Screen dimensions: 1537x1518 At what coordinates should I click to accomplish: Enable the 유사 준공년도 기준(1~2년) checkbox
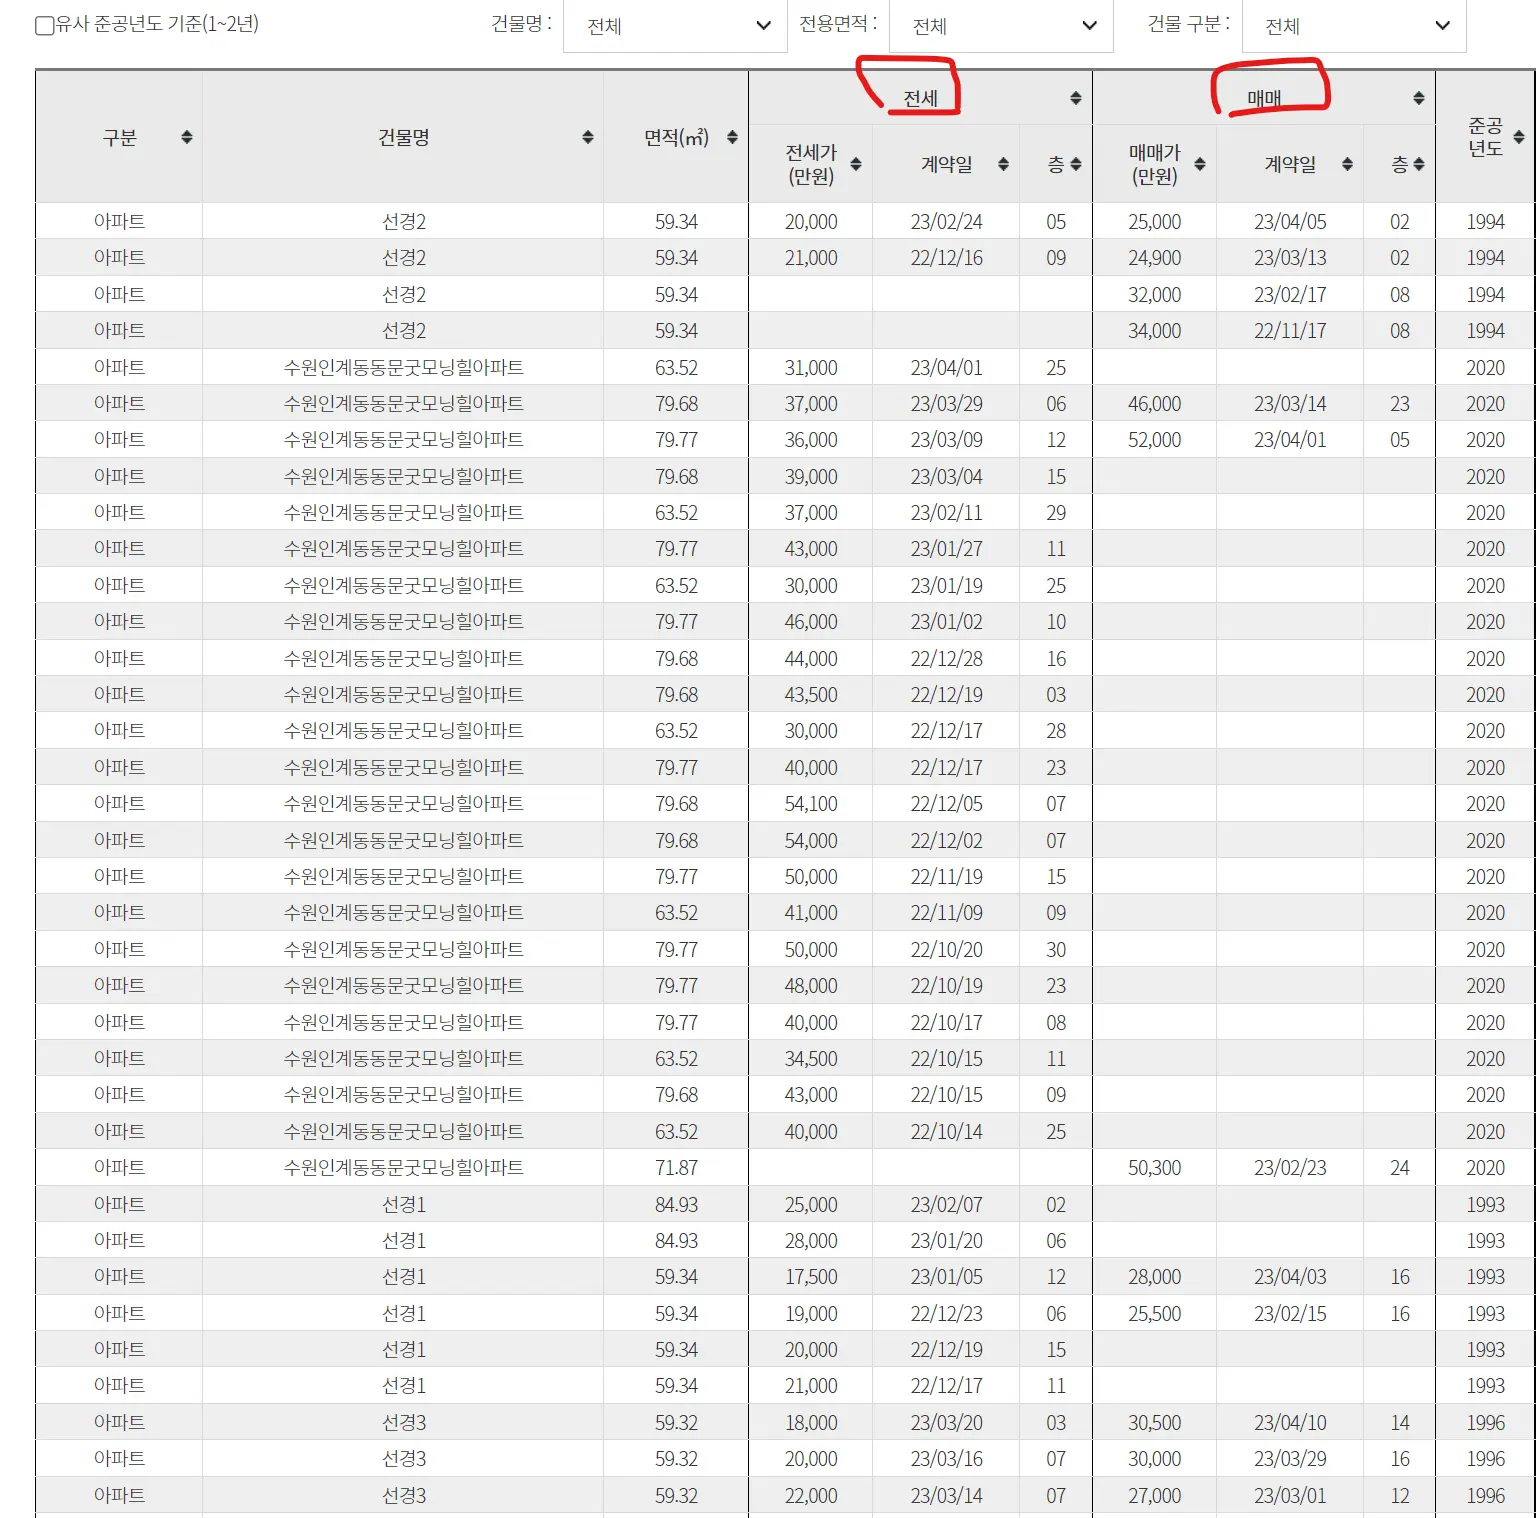[x=44, y=26]
